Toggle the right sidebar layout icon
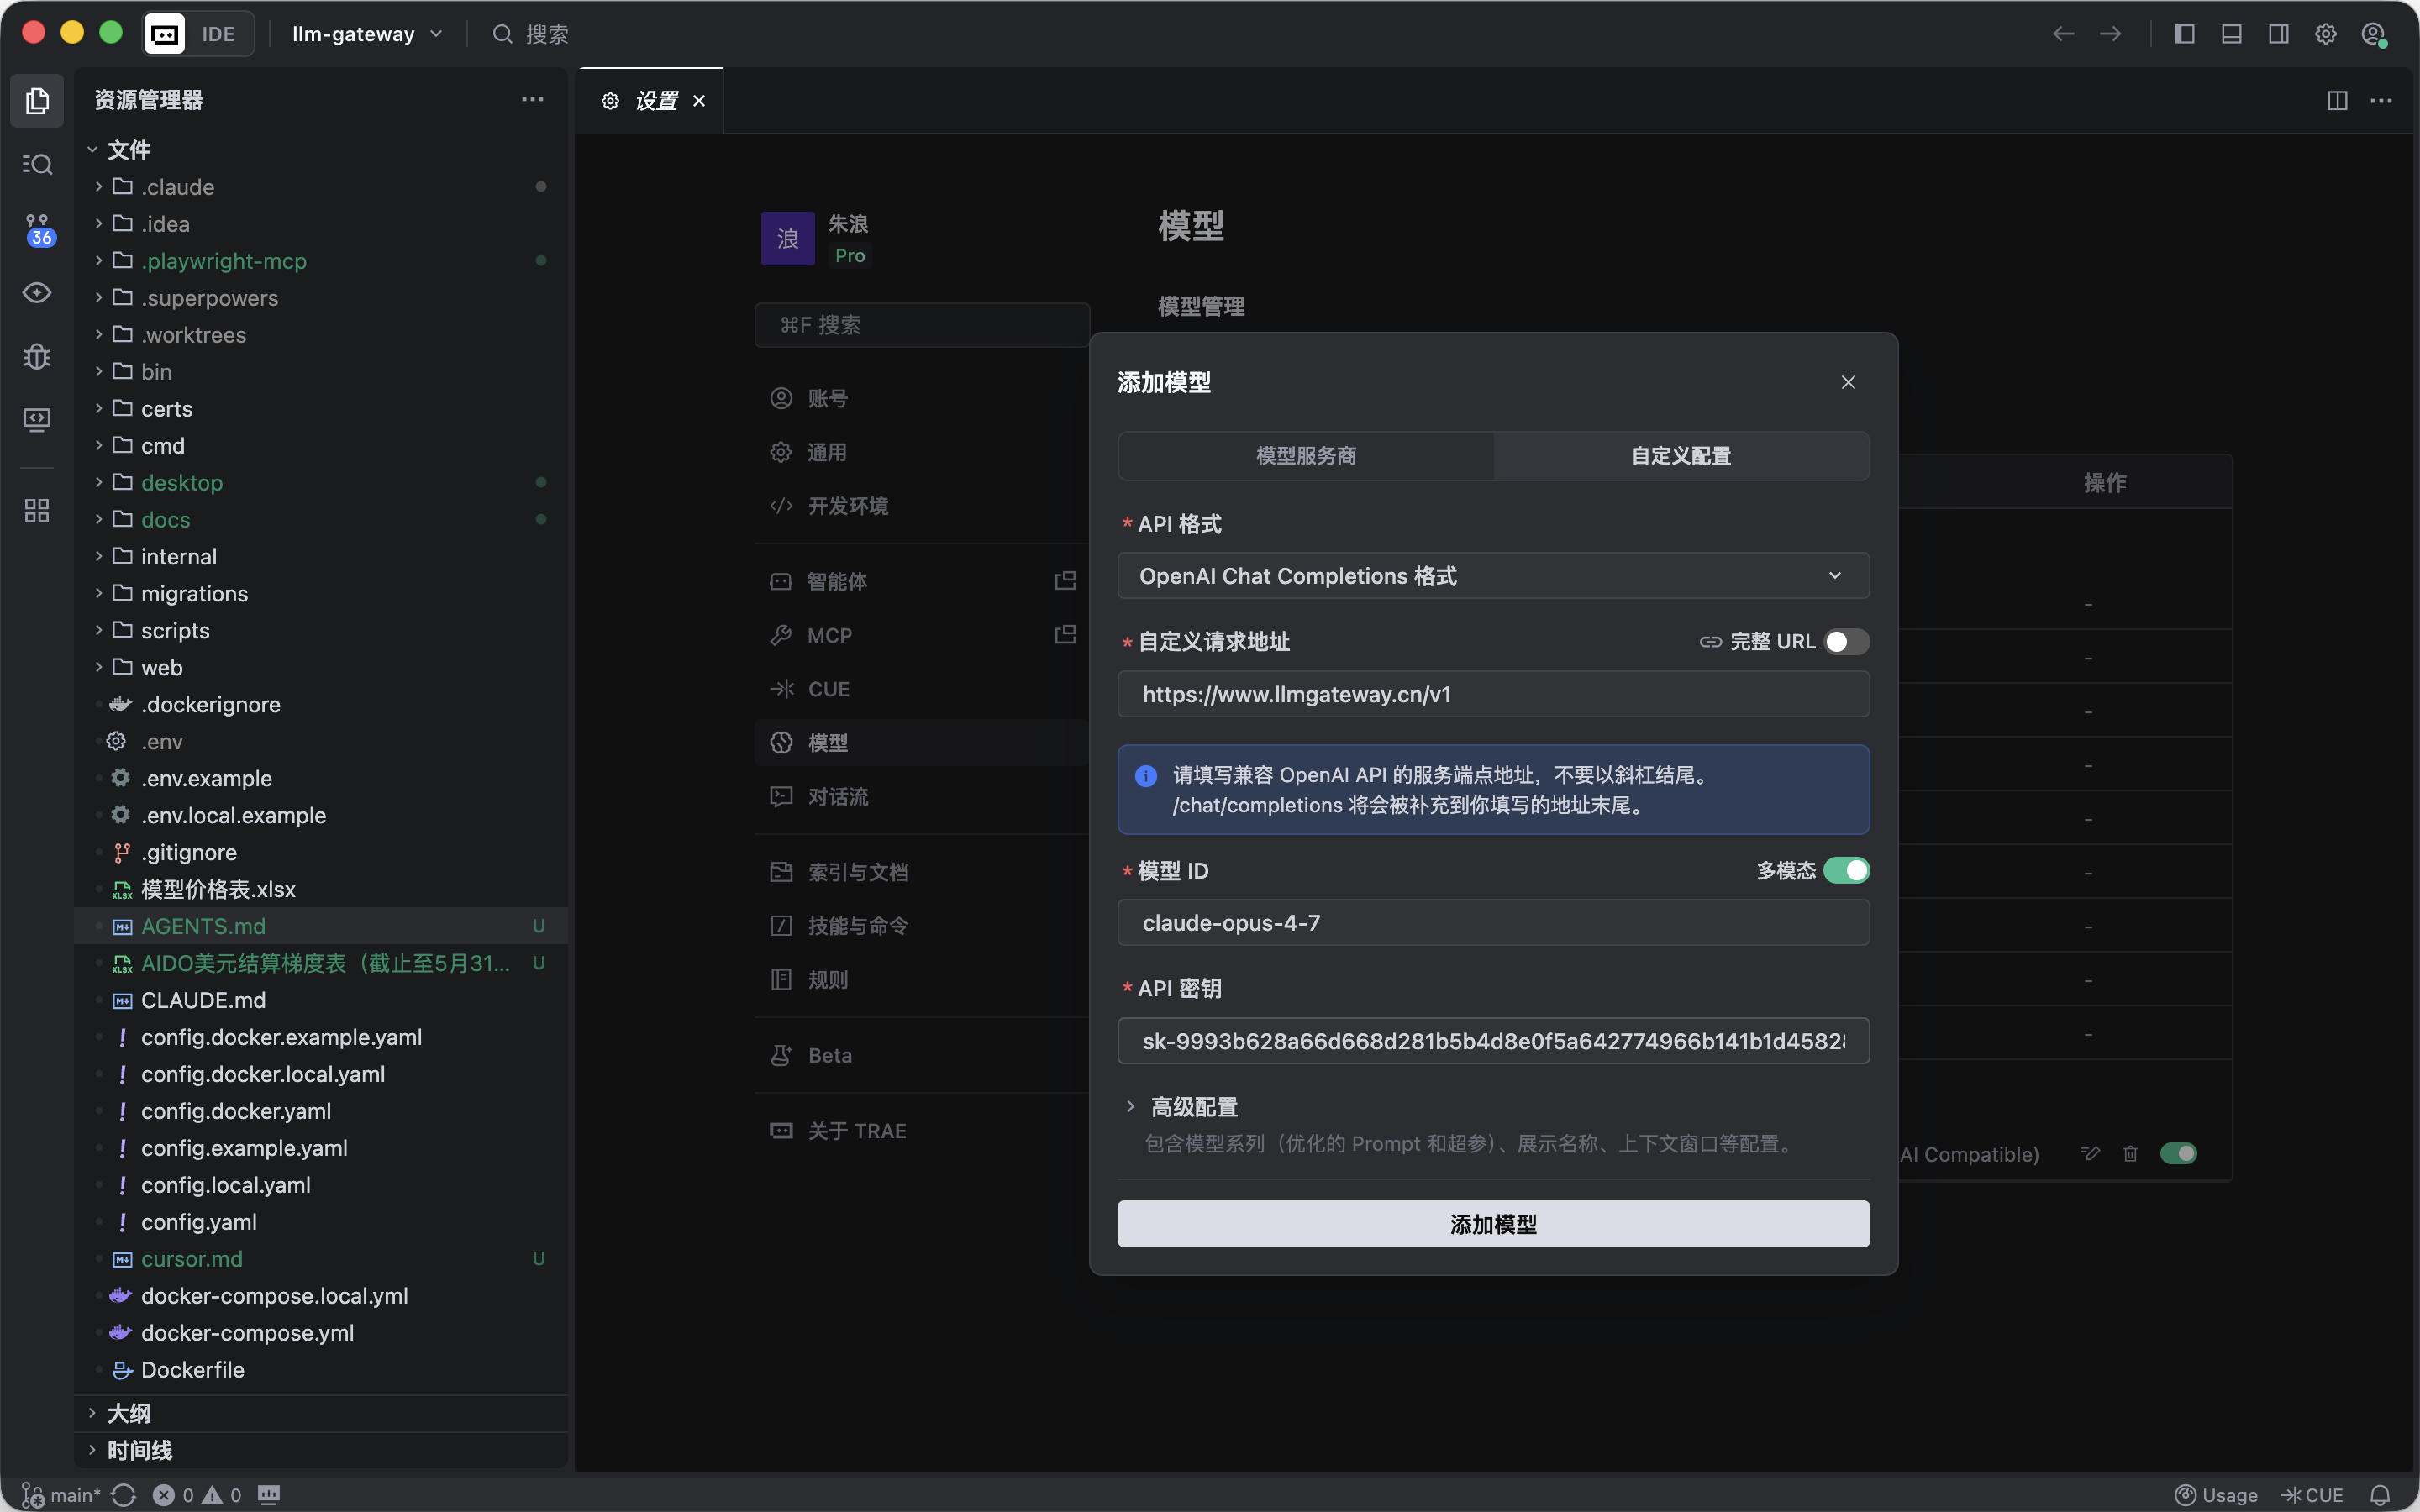The image size is (2420, 1512). click(x=2278, y=34)
